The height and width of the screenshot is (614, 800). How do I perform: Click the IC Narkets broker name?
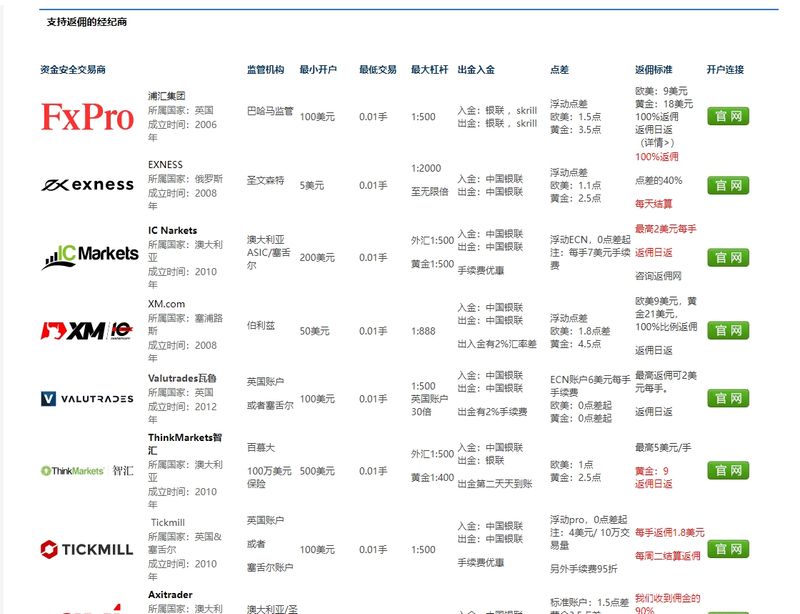[x=172, y=230]
